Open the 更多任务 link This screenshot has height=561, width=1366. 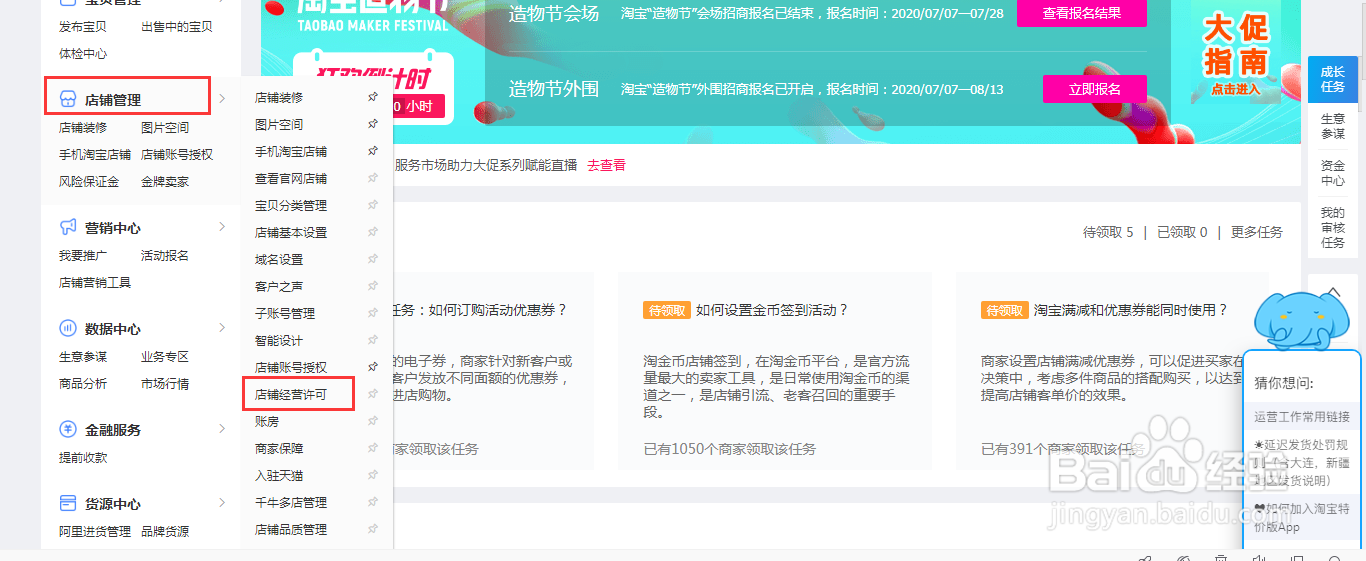[x=1256, y=232]
